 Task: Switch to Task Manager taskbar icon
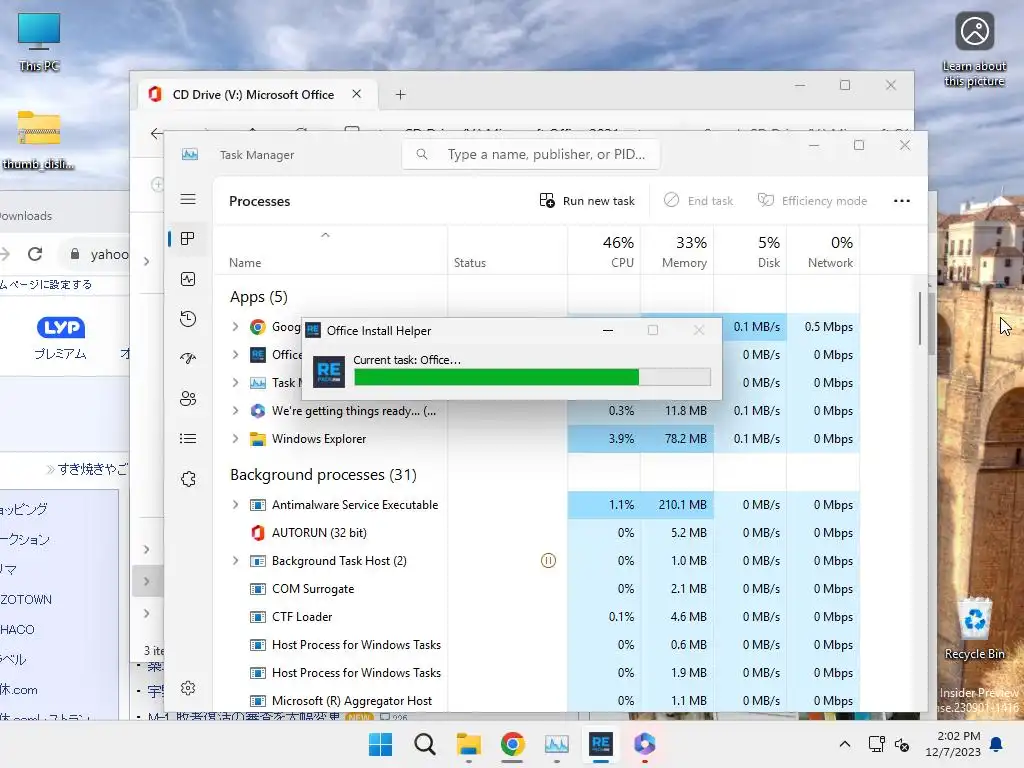click(556, 744)
